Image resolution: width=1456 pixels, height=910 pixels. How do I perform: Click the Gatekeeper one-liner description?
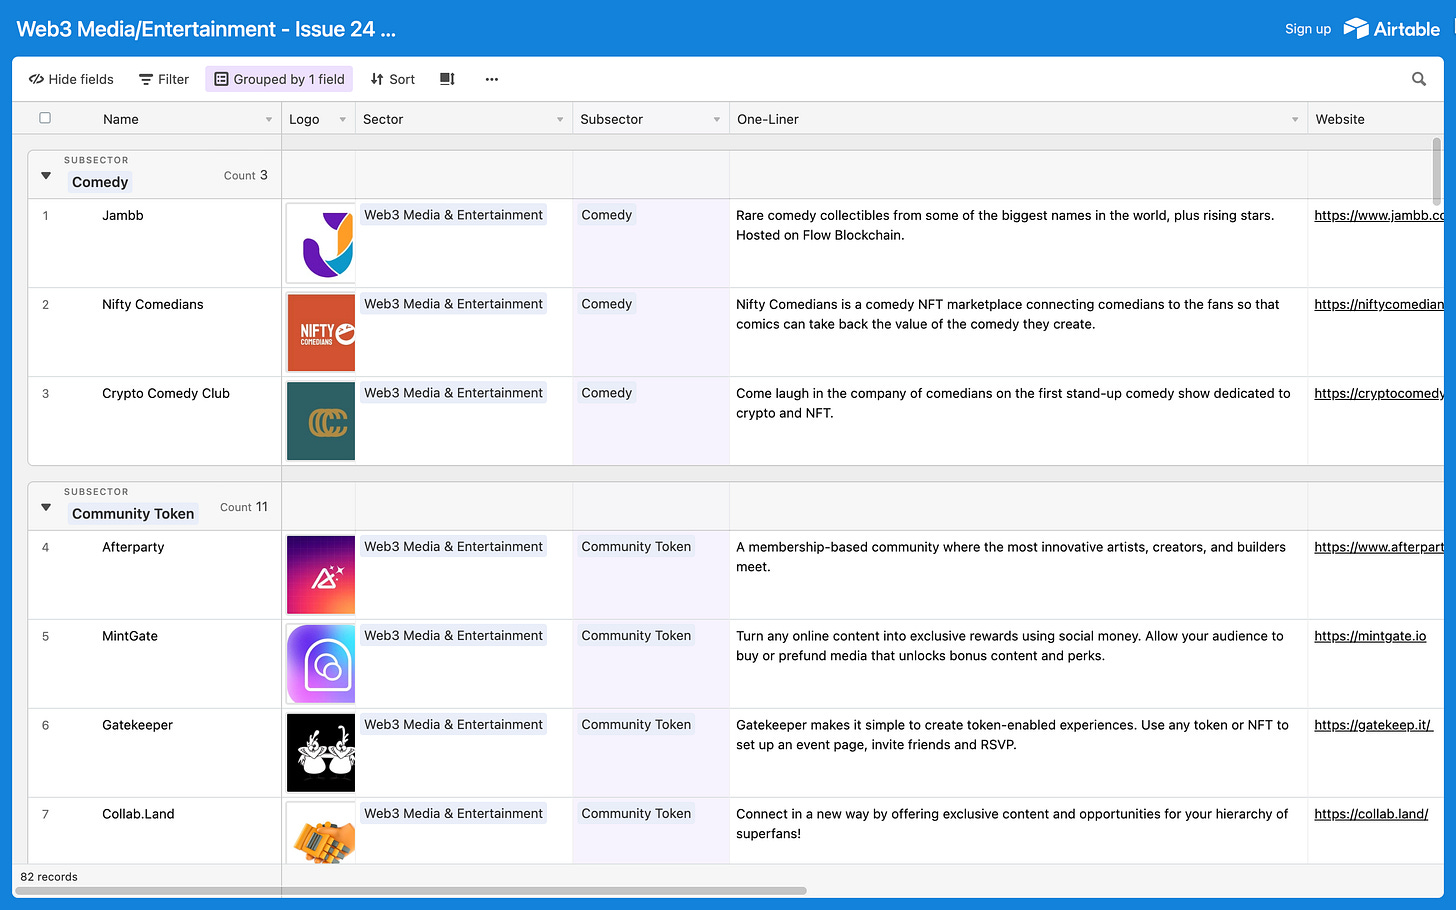[1012, 735]
